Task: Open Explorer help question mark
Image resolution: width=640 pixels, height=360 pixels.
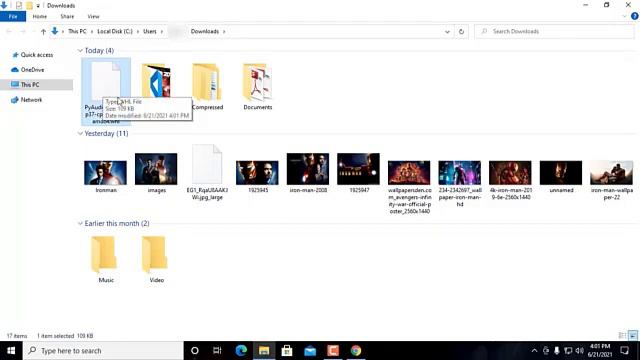Action: [x=634, y=16]
